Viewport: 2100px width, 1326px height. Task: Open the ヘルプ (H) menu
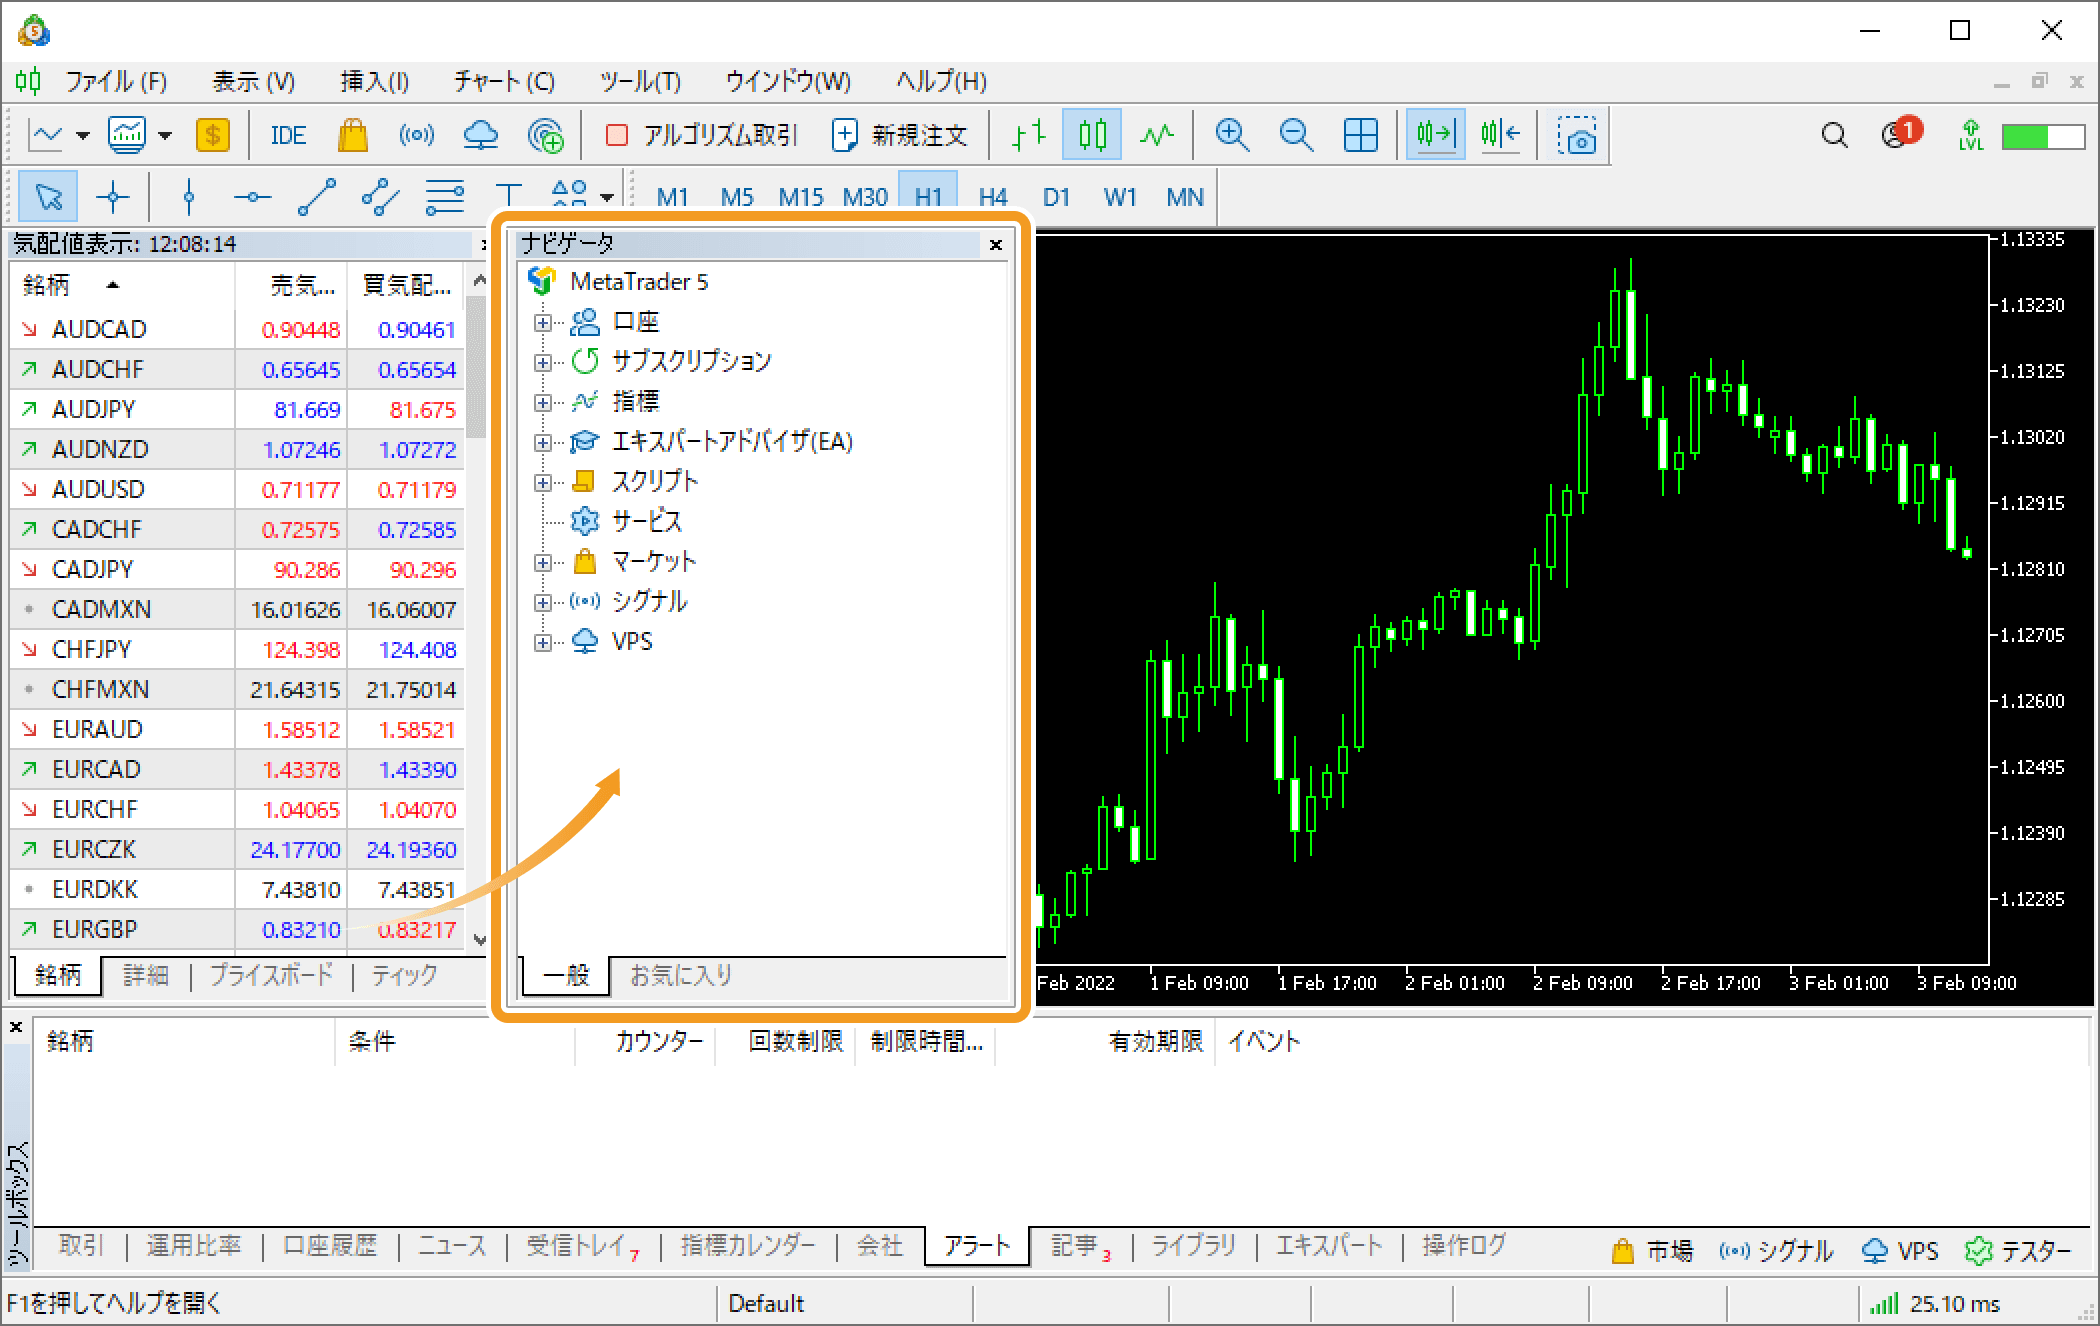(x=941, y=81)
